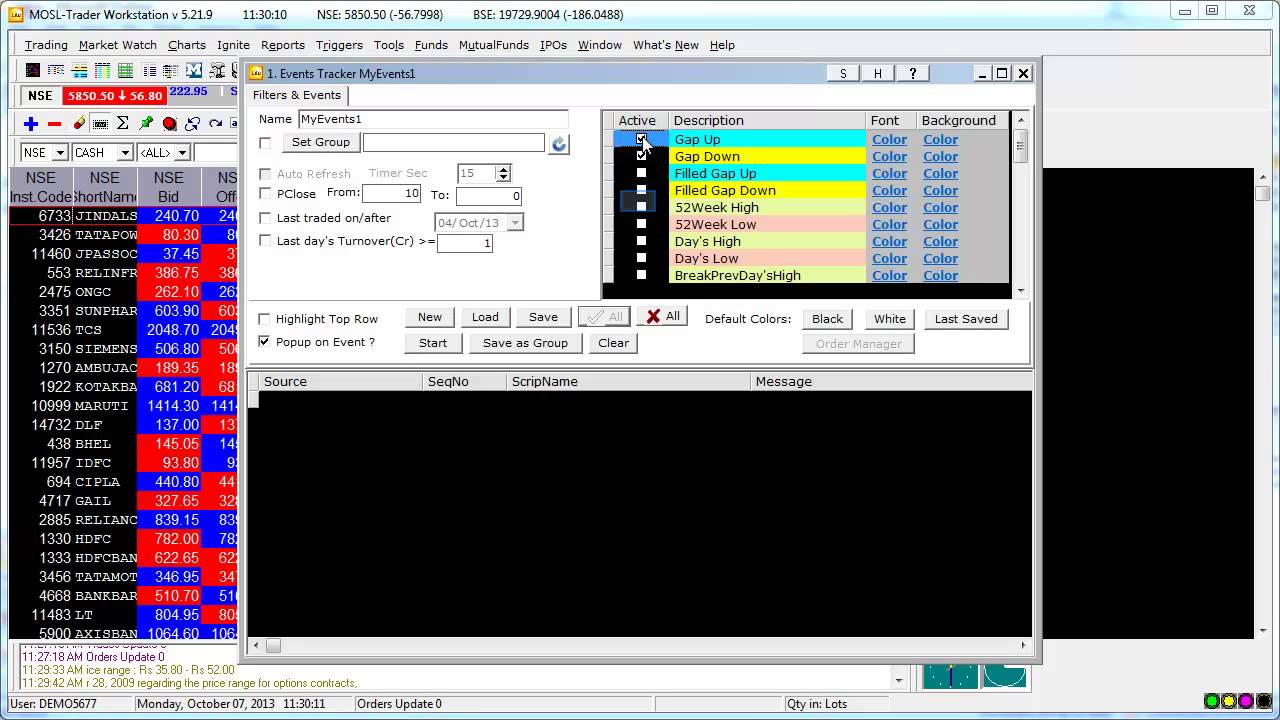Click the red minus remove-scrip icon
This screenshot has width=1280, height=720.
(x=54, y=124)
